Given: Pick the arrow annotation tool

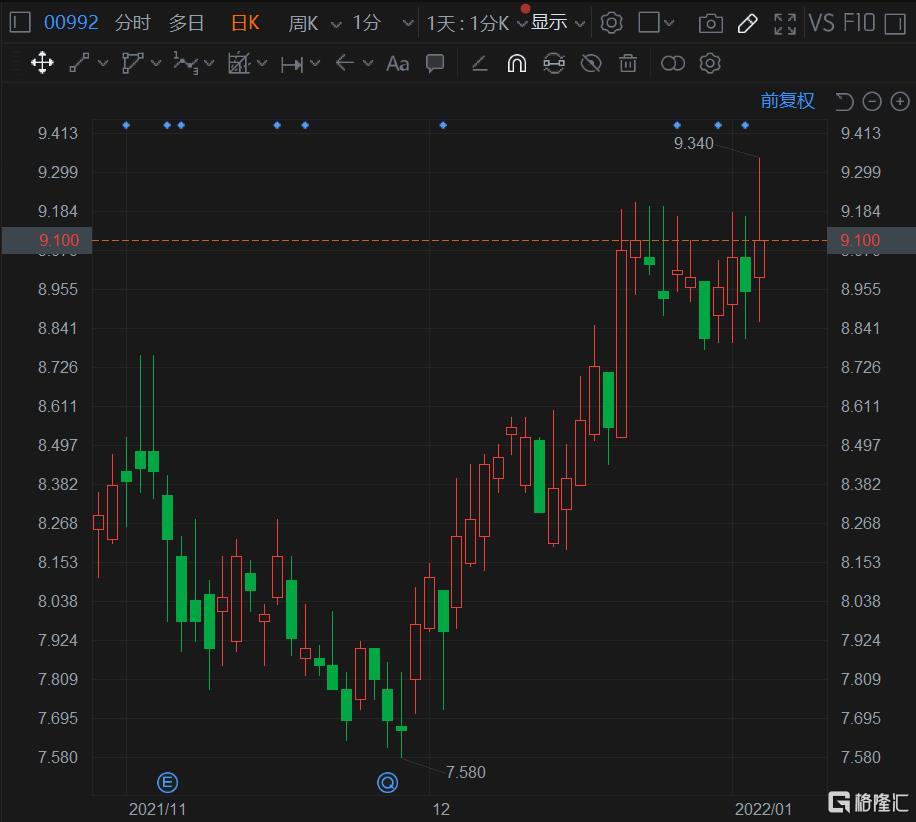Looking at the screenshot, I should click(345, 63).
